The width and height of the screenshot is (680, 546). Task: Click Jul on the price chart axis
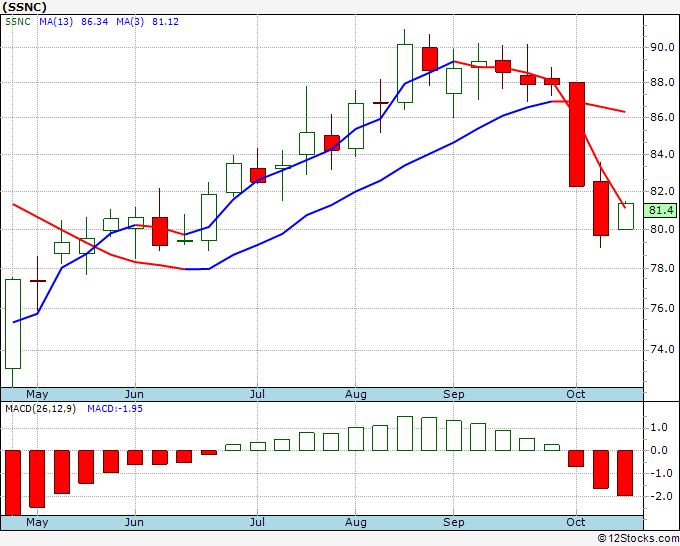(257, 394)
